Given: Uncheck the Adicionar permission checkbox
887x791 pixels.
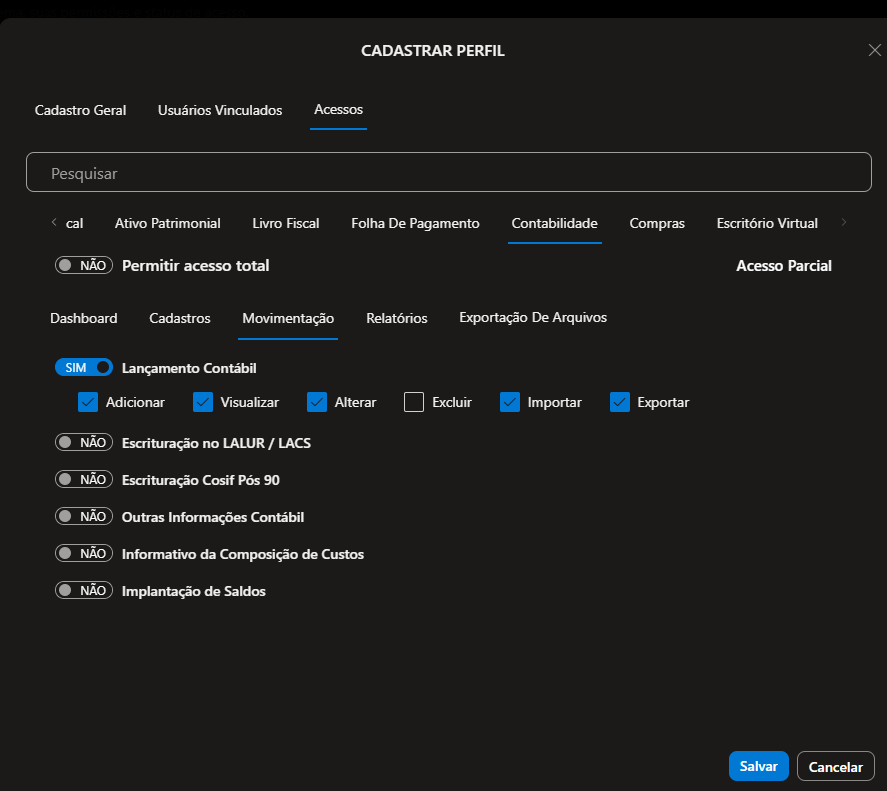Looking at the screenshot, I should tap(88, 402).
